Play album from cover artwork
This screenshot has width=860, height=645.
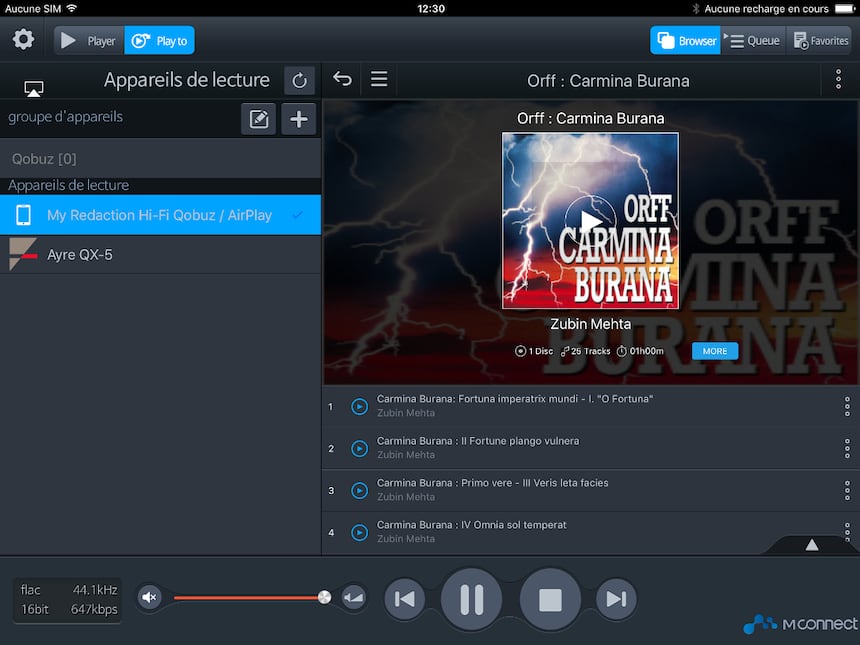[590, 220]
